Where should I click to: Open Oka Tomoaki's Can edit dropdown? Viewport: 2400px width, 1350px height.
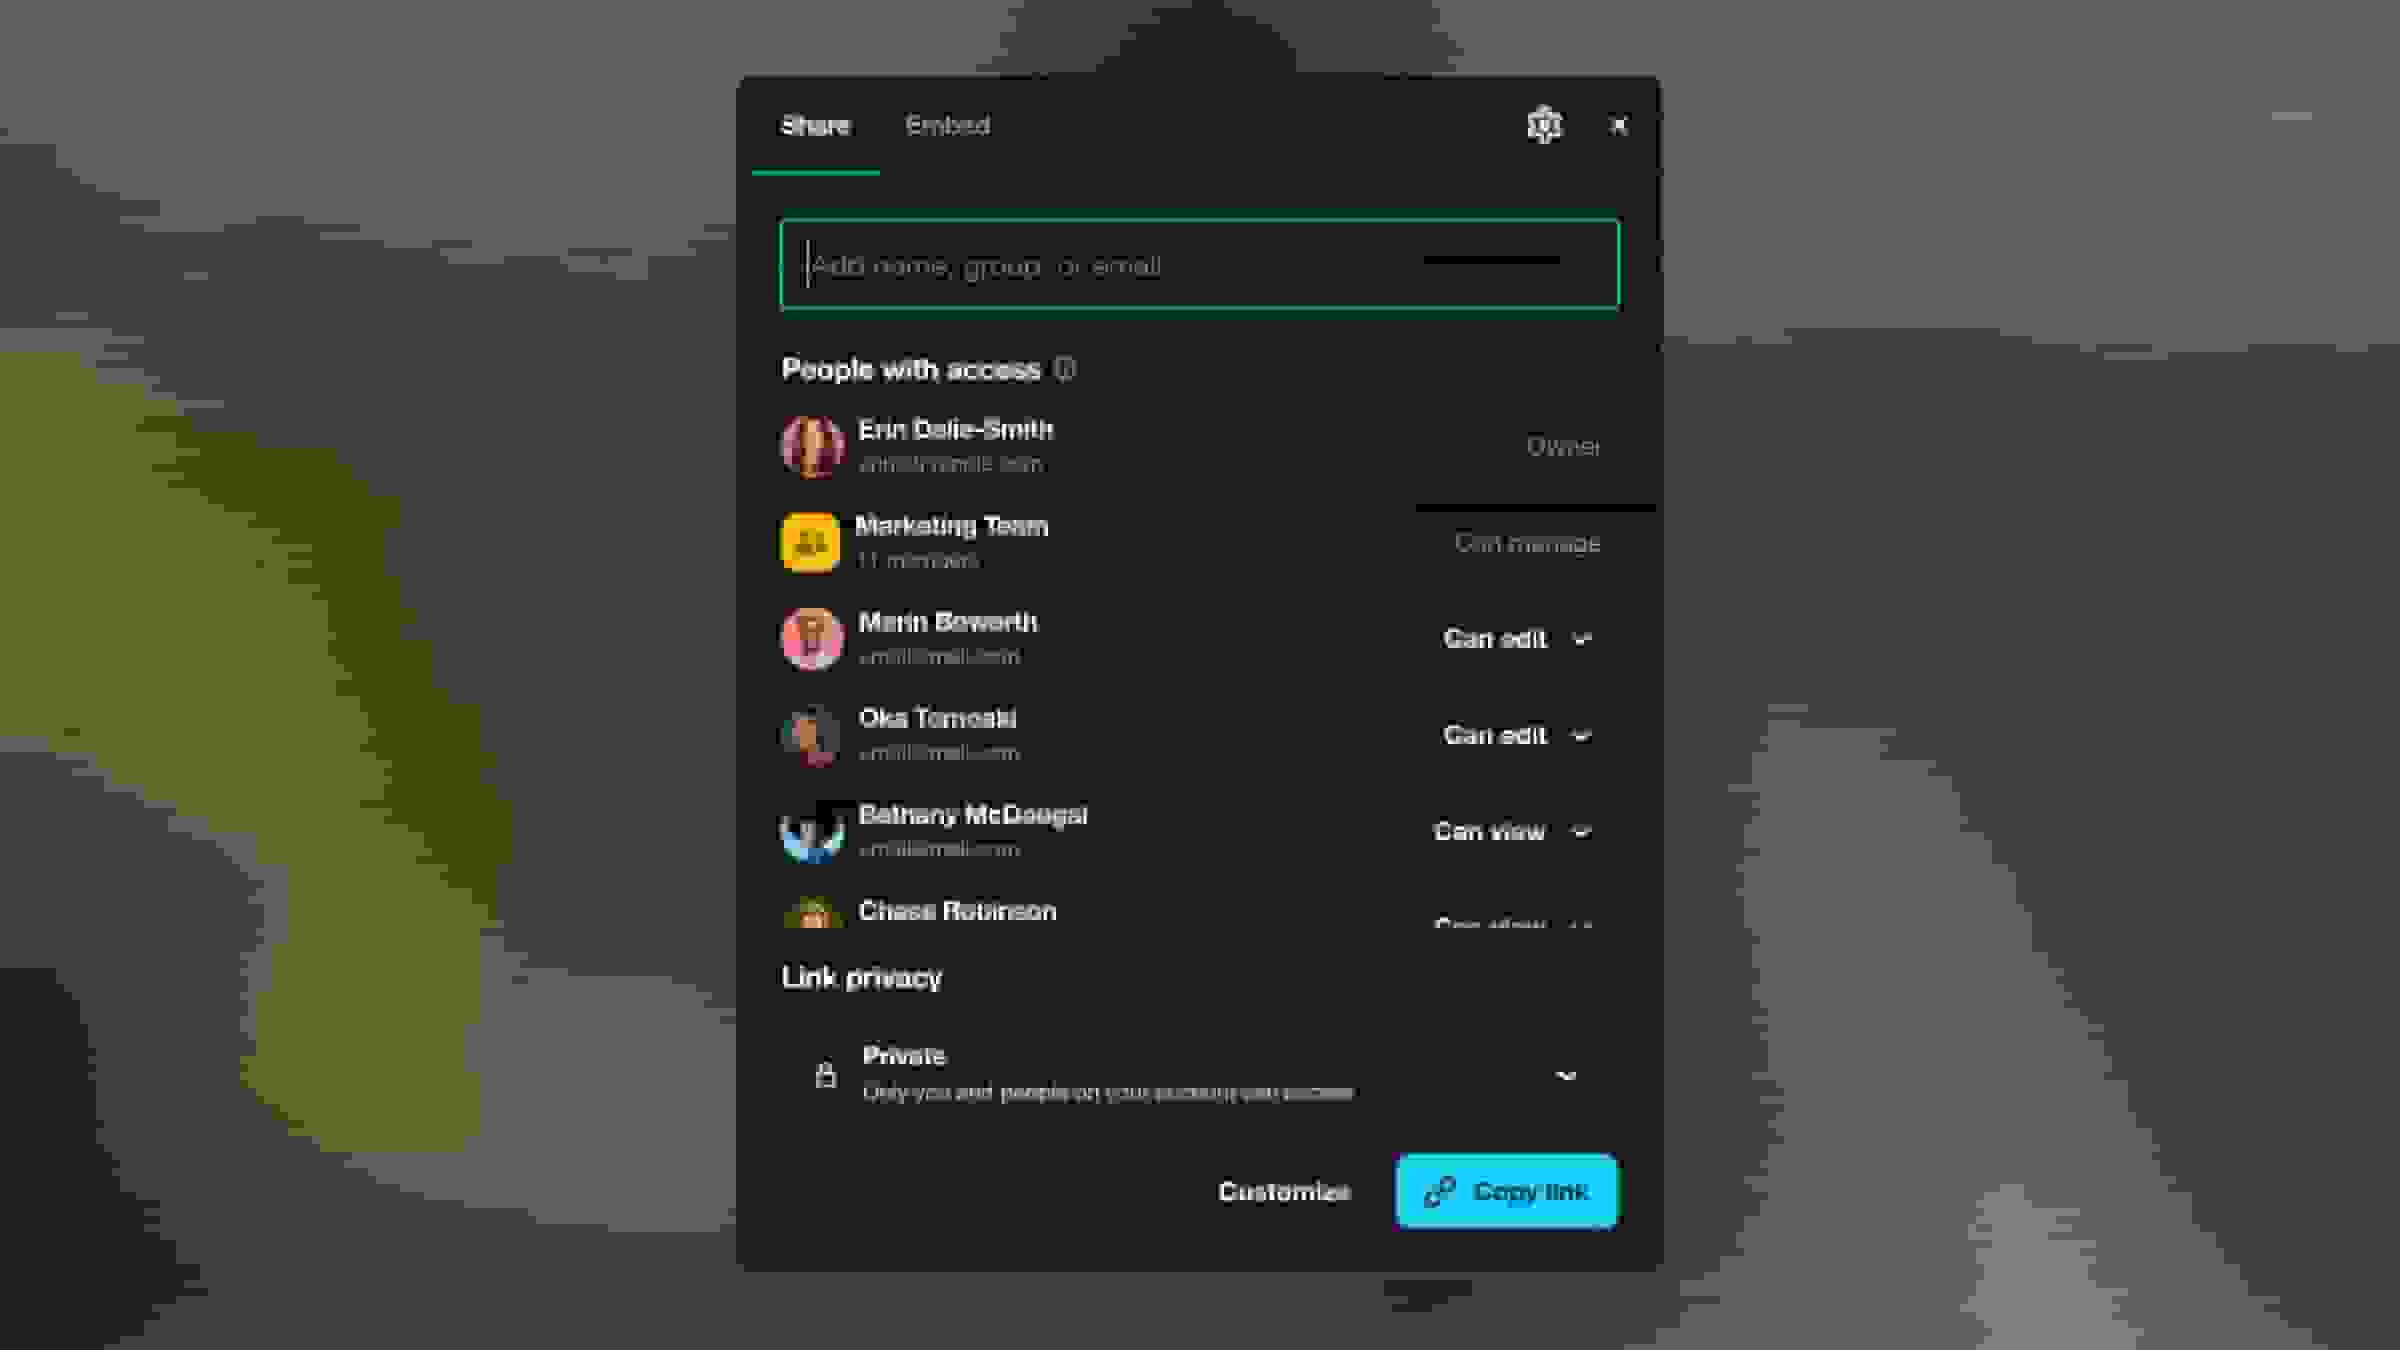pyautogui.click(x=1516, y=735)
